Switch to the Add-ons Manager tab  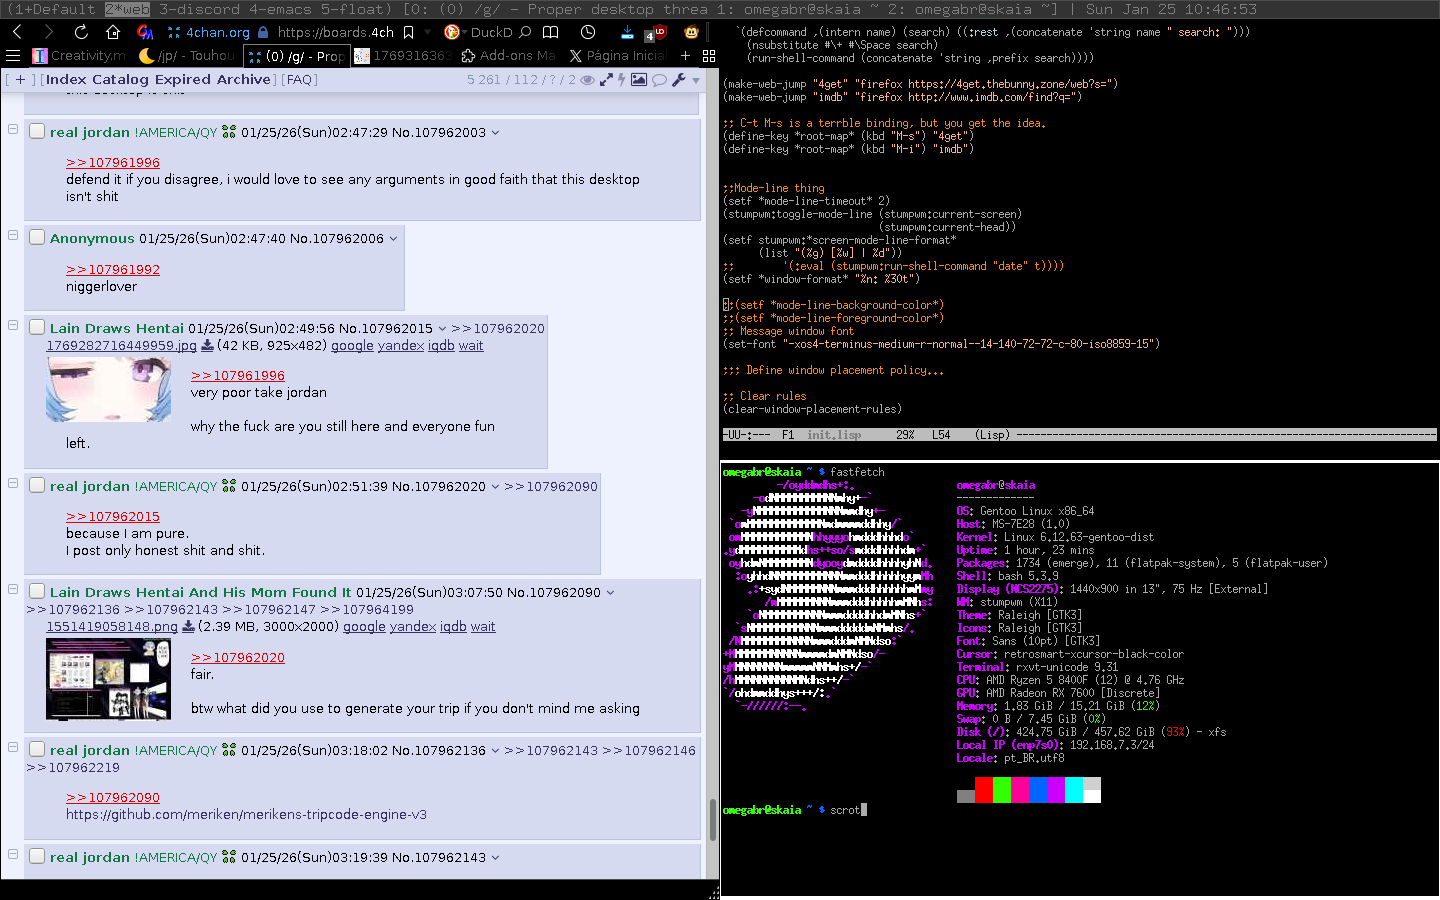click(x=508, y=56)
